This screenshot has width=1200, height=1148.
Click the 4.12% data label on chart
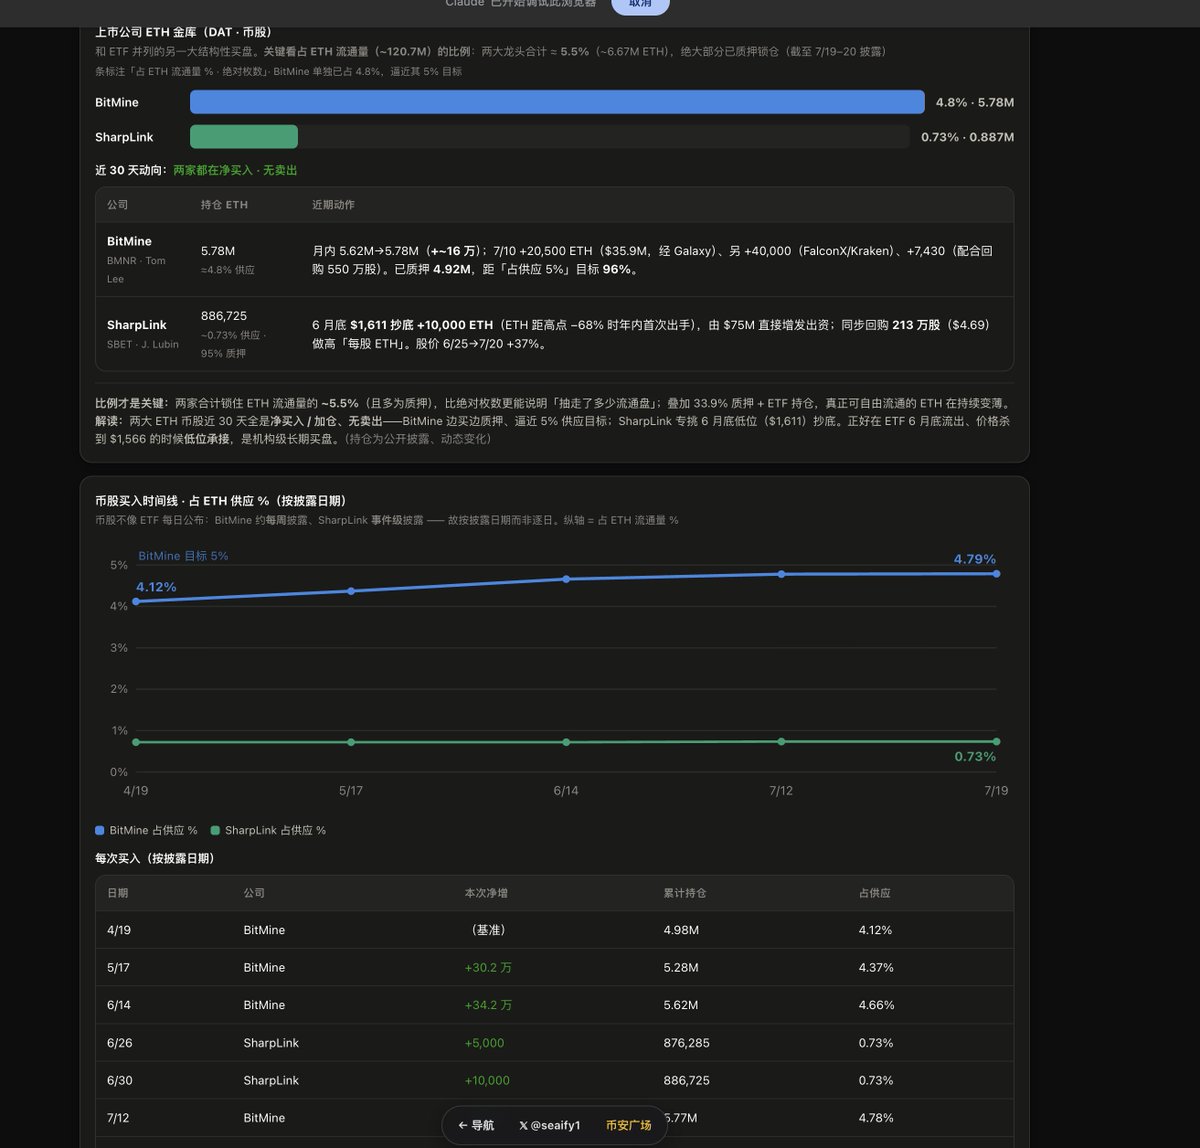point(156,587)
